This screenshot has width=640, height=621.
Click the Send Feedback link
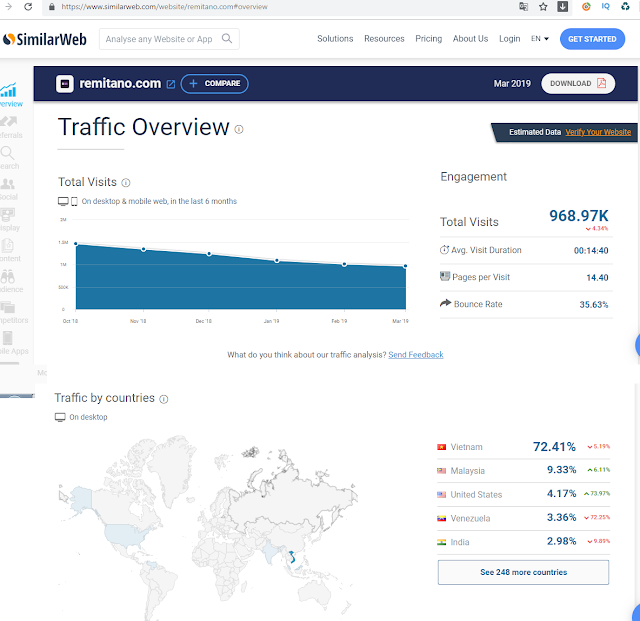coord(416,355)
